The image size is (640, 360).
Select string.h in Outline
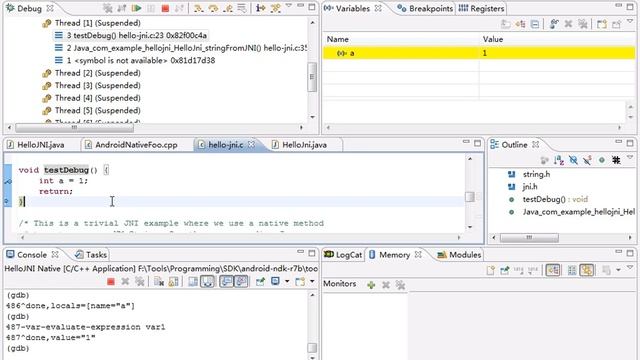[536, 174]
